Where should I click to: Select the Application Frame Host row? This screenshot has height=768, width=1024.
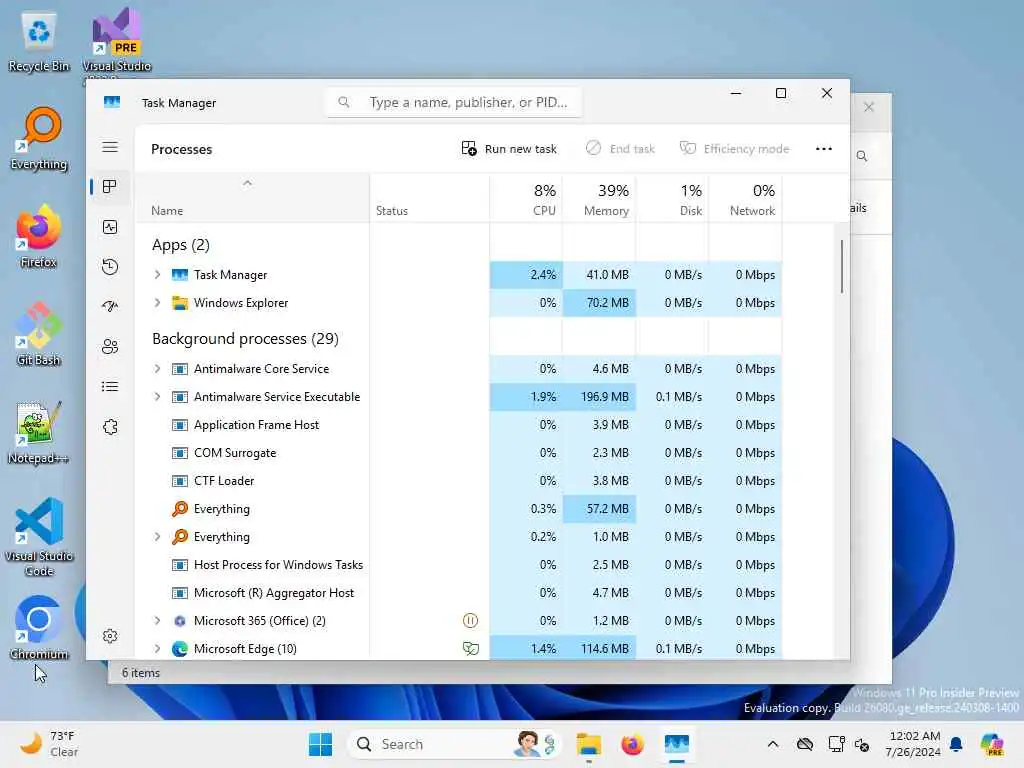pos(458,425)
